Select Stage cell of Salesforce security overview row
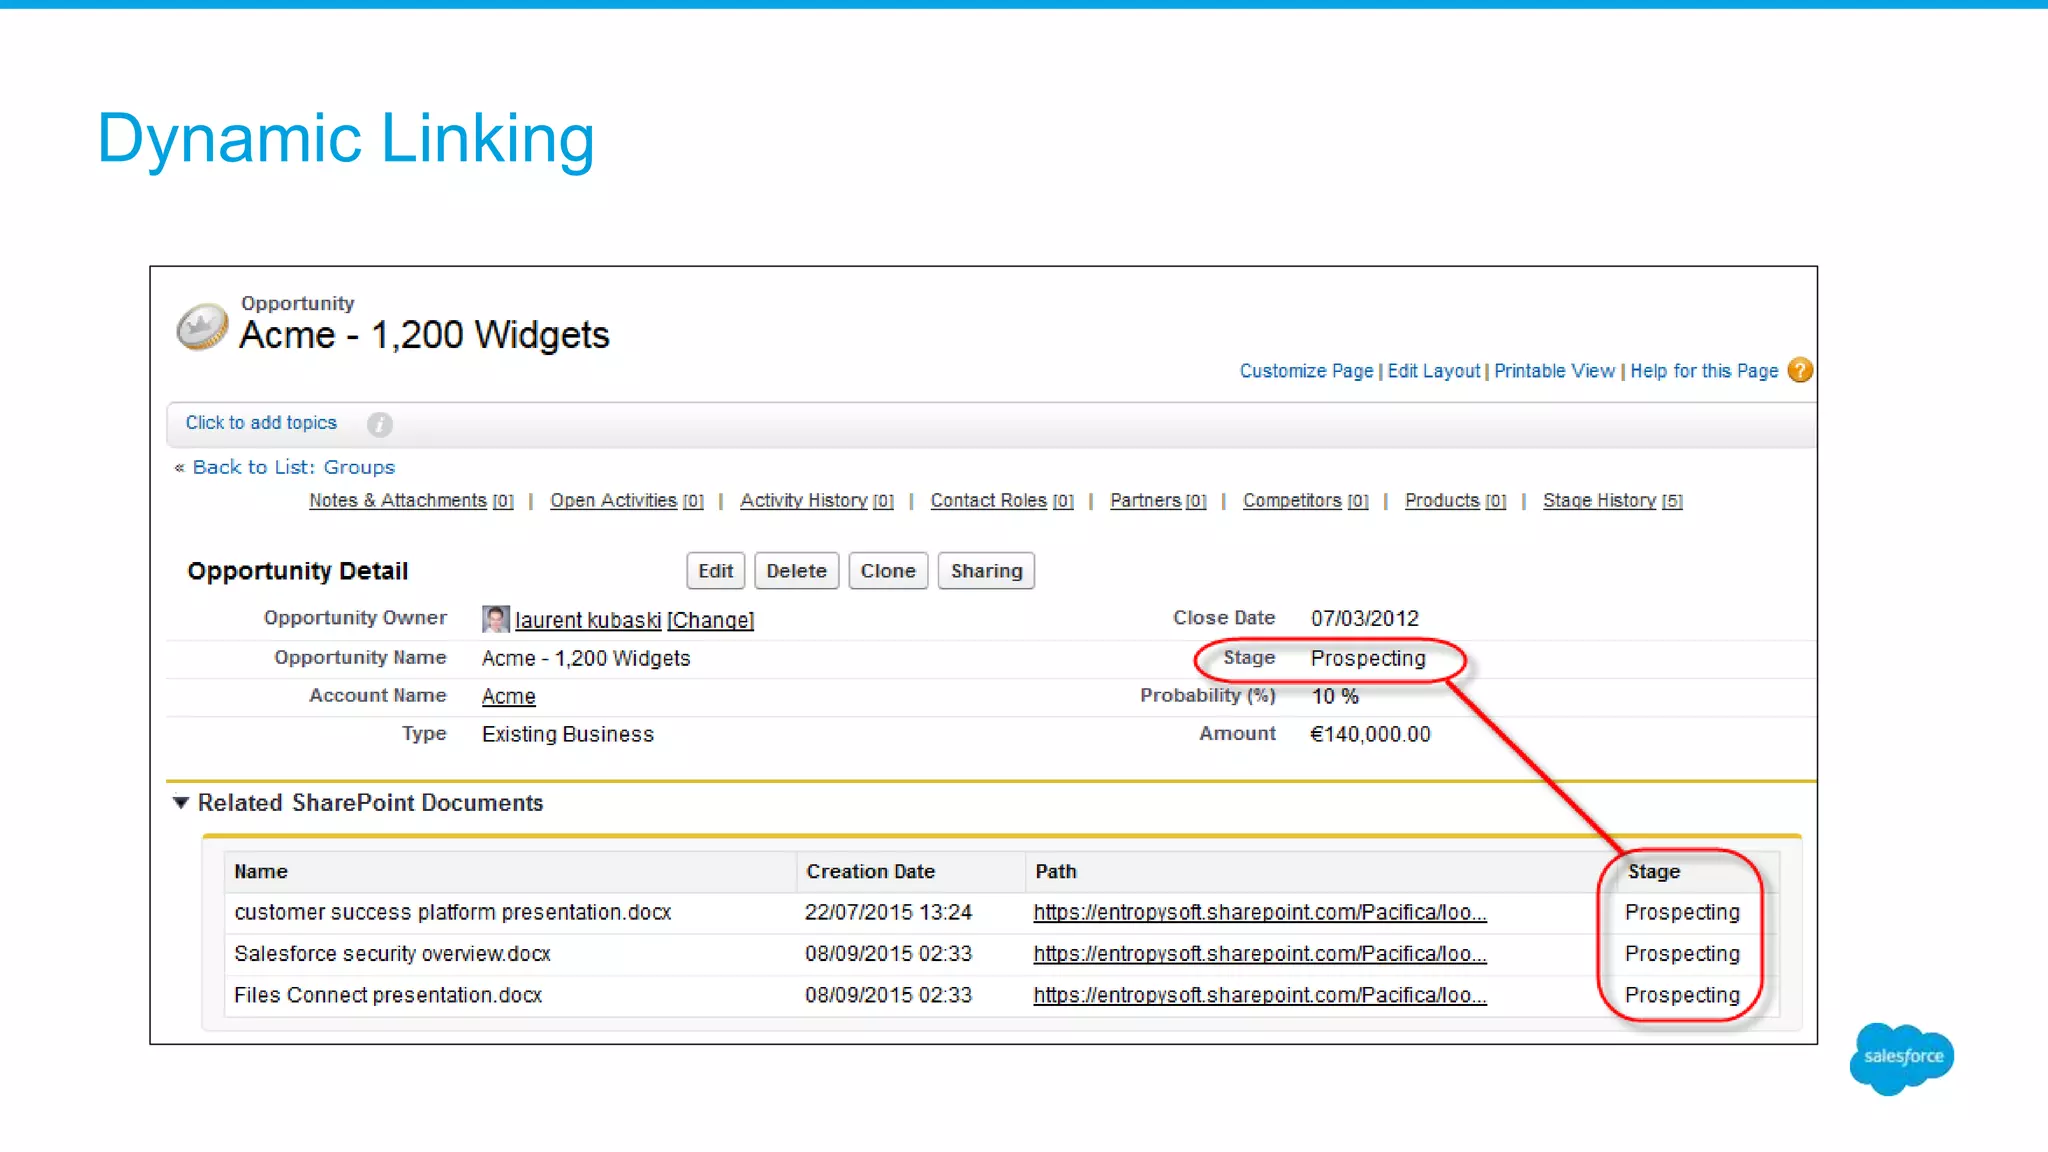Image resolution: width=2048 pixels, height=1152 pixels. coord(1682,954)
